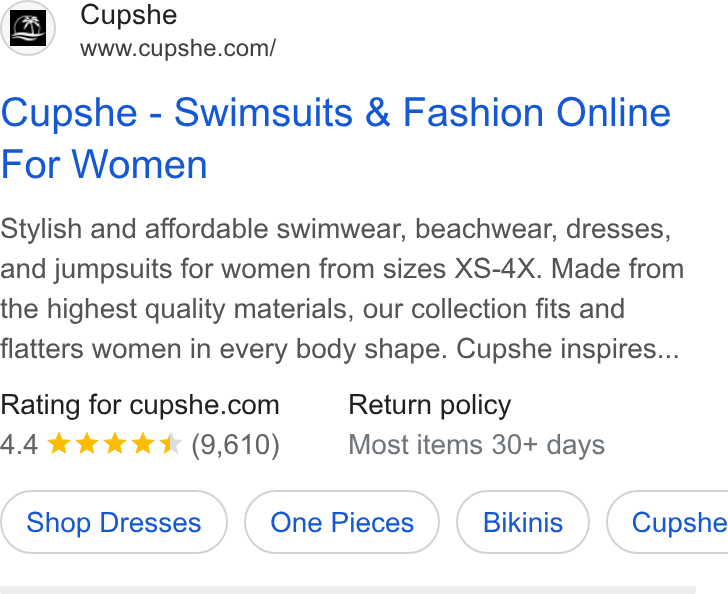Select the Rating for cupshe.com label
728x594 pixels.
[140, 405]
